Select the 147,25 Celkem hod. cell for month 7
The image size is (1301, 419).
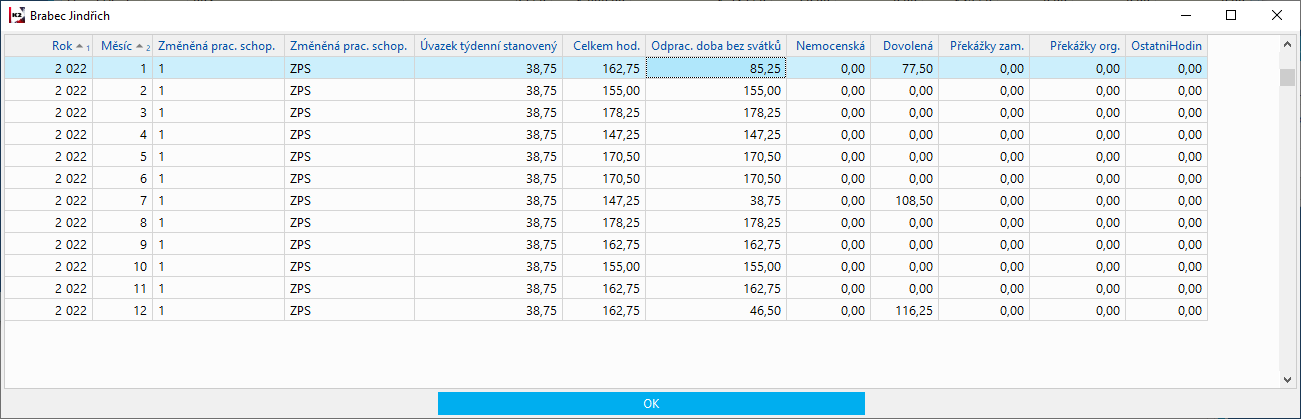tap(604, 200)
